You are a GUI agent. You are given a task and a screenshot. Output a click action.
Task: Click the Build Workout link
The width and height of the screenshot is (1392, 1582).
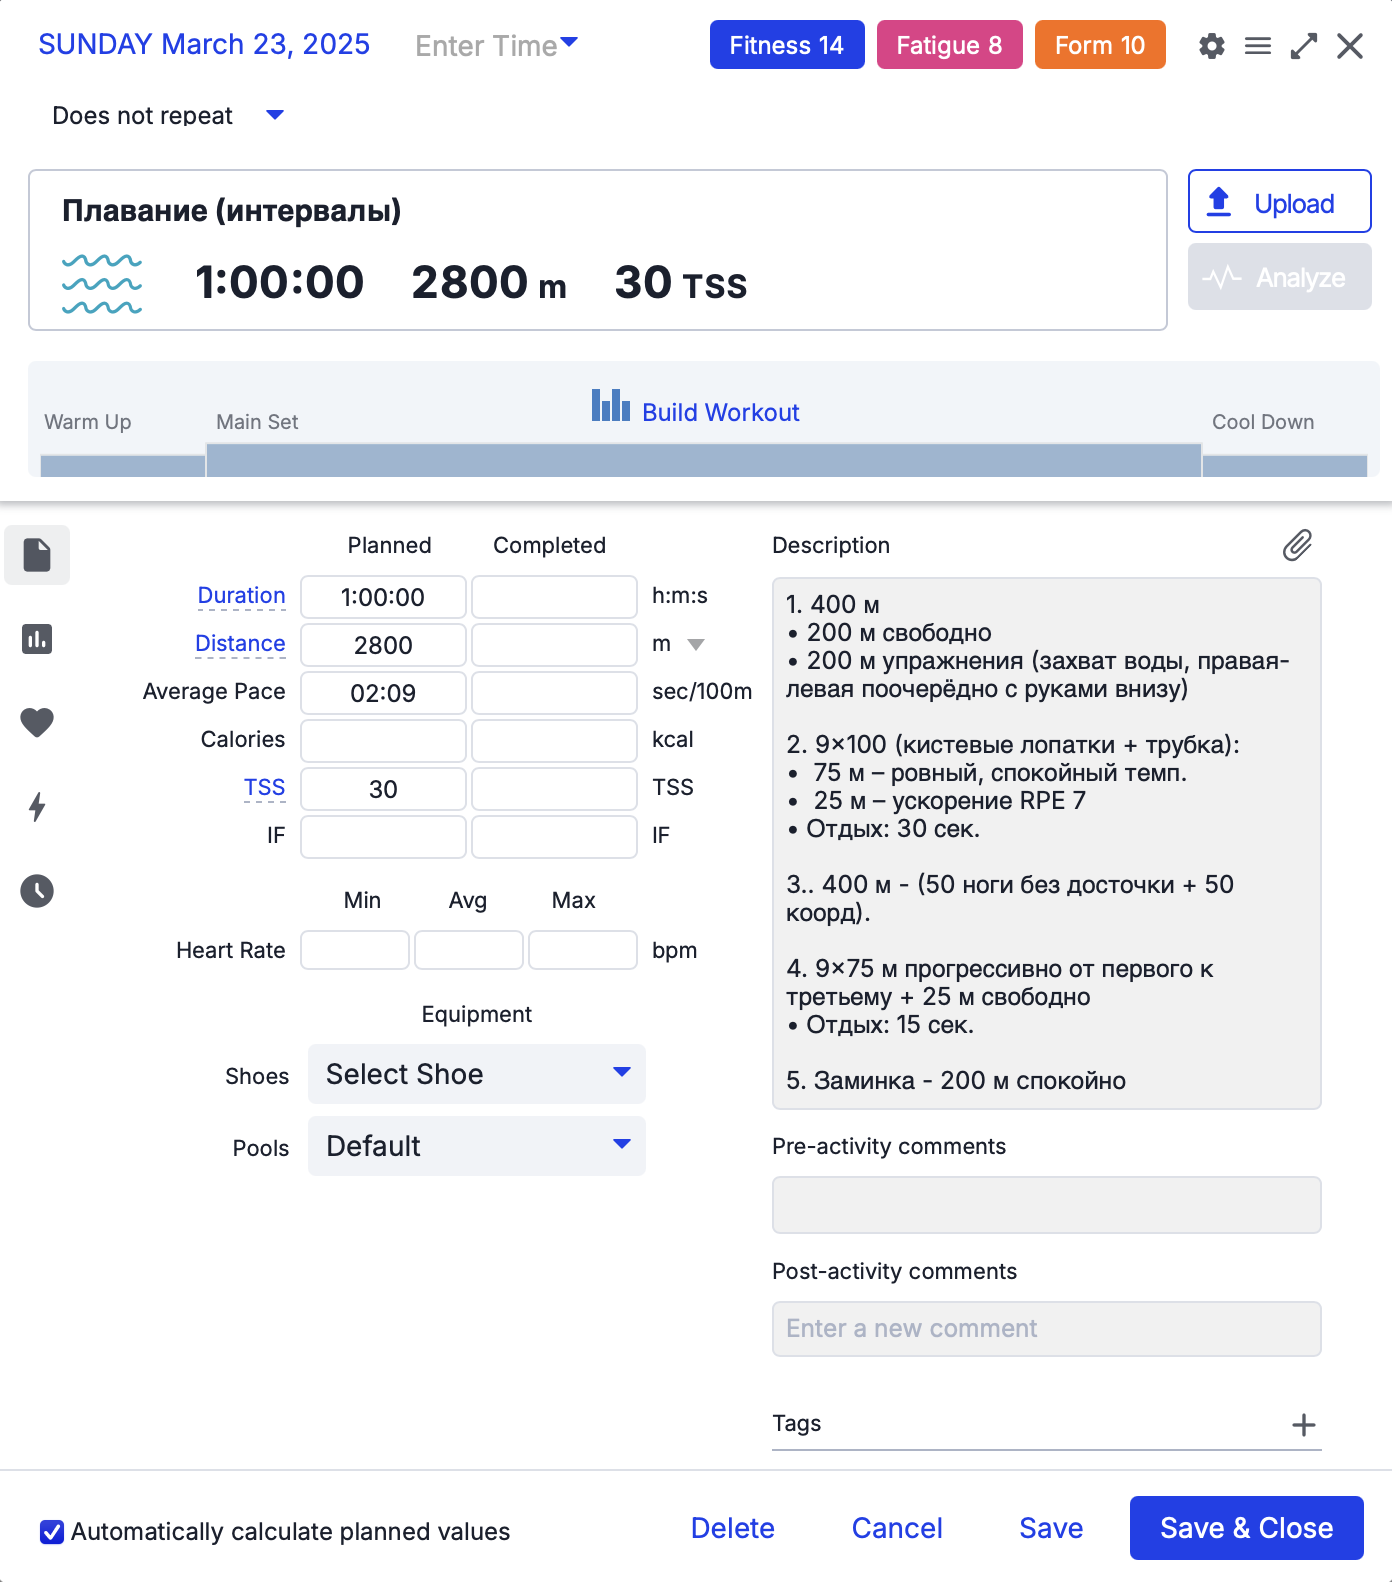tap(720, 412)
